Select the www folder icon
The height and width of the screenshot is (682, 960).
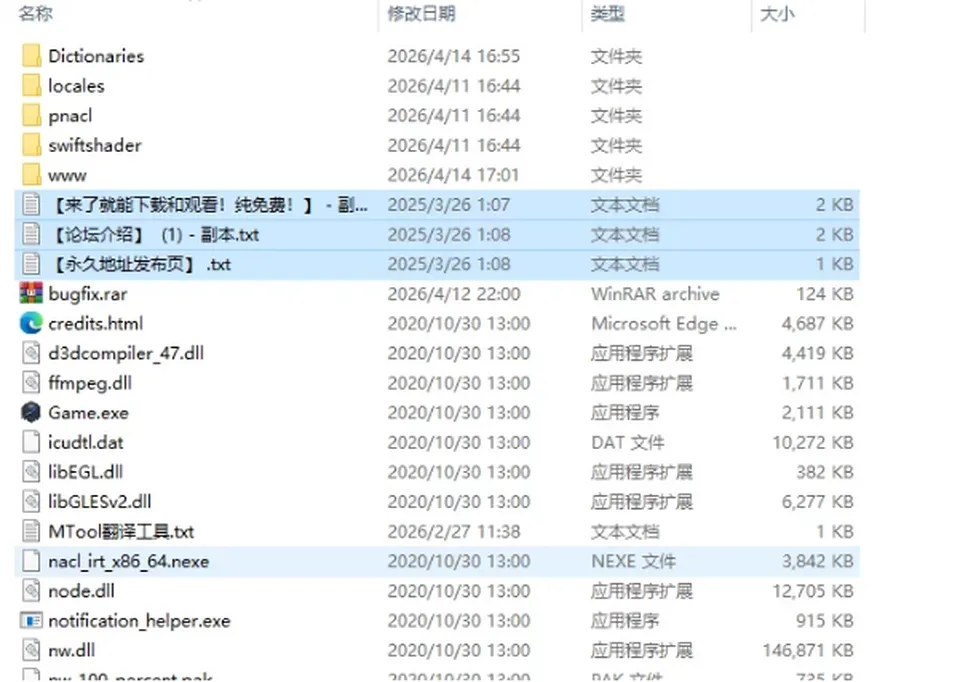pos(31,175)
